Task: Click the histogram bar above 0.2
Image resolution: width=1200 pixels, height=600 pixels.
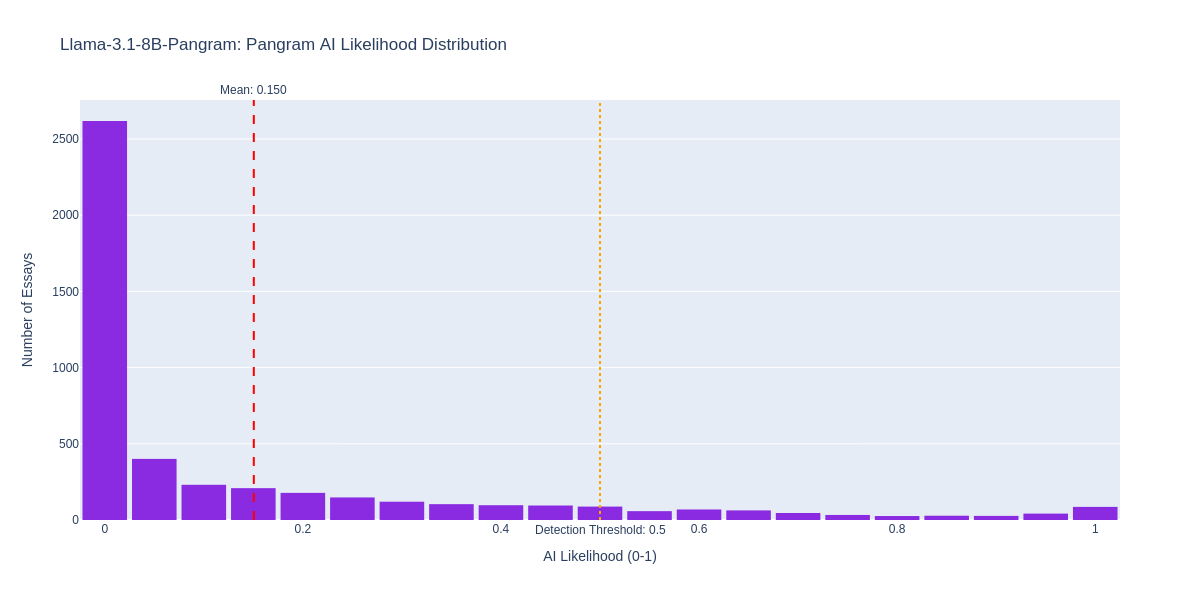Action: (303, 506)
